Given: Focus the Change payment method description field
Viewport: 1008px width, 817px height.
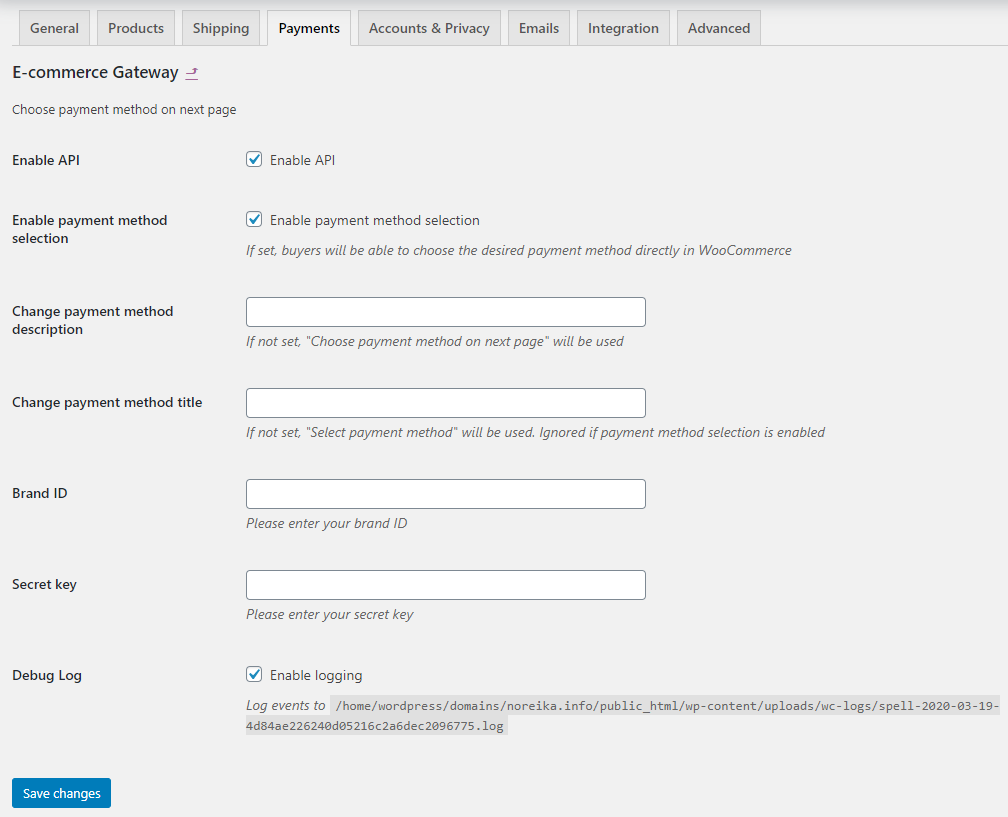Looking at the screenshot, I should pyautogui.click(x=446, y=312).
